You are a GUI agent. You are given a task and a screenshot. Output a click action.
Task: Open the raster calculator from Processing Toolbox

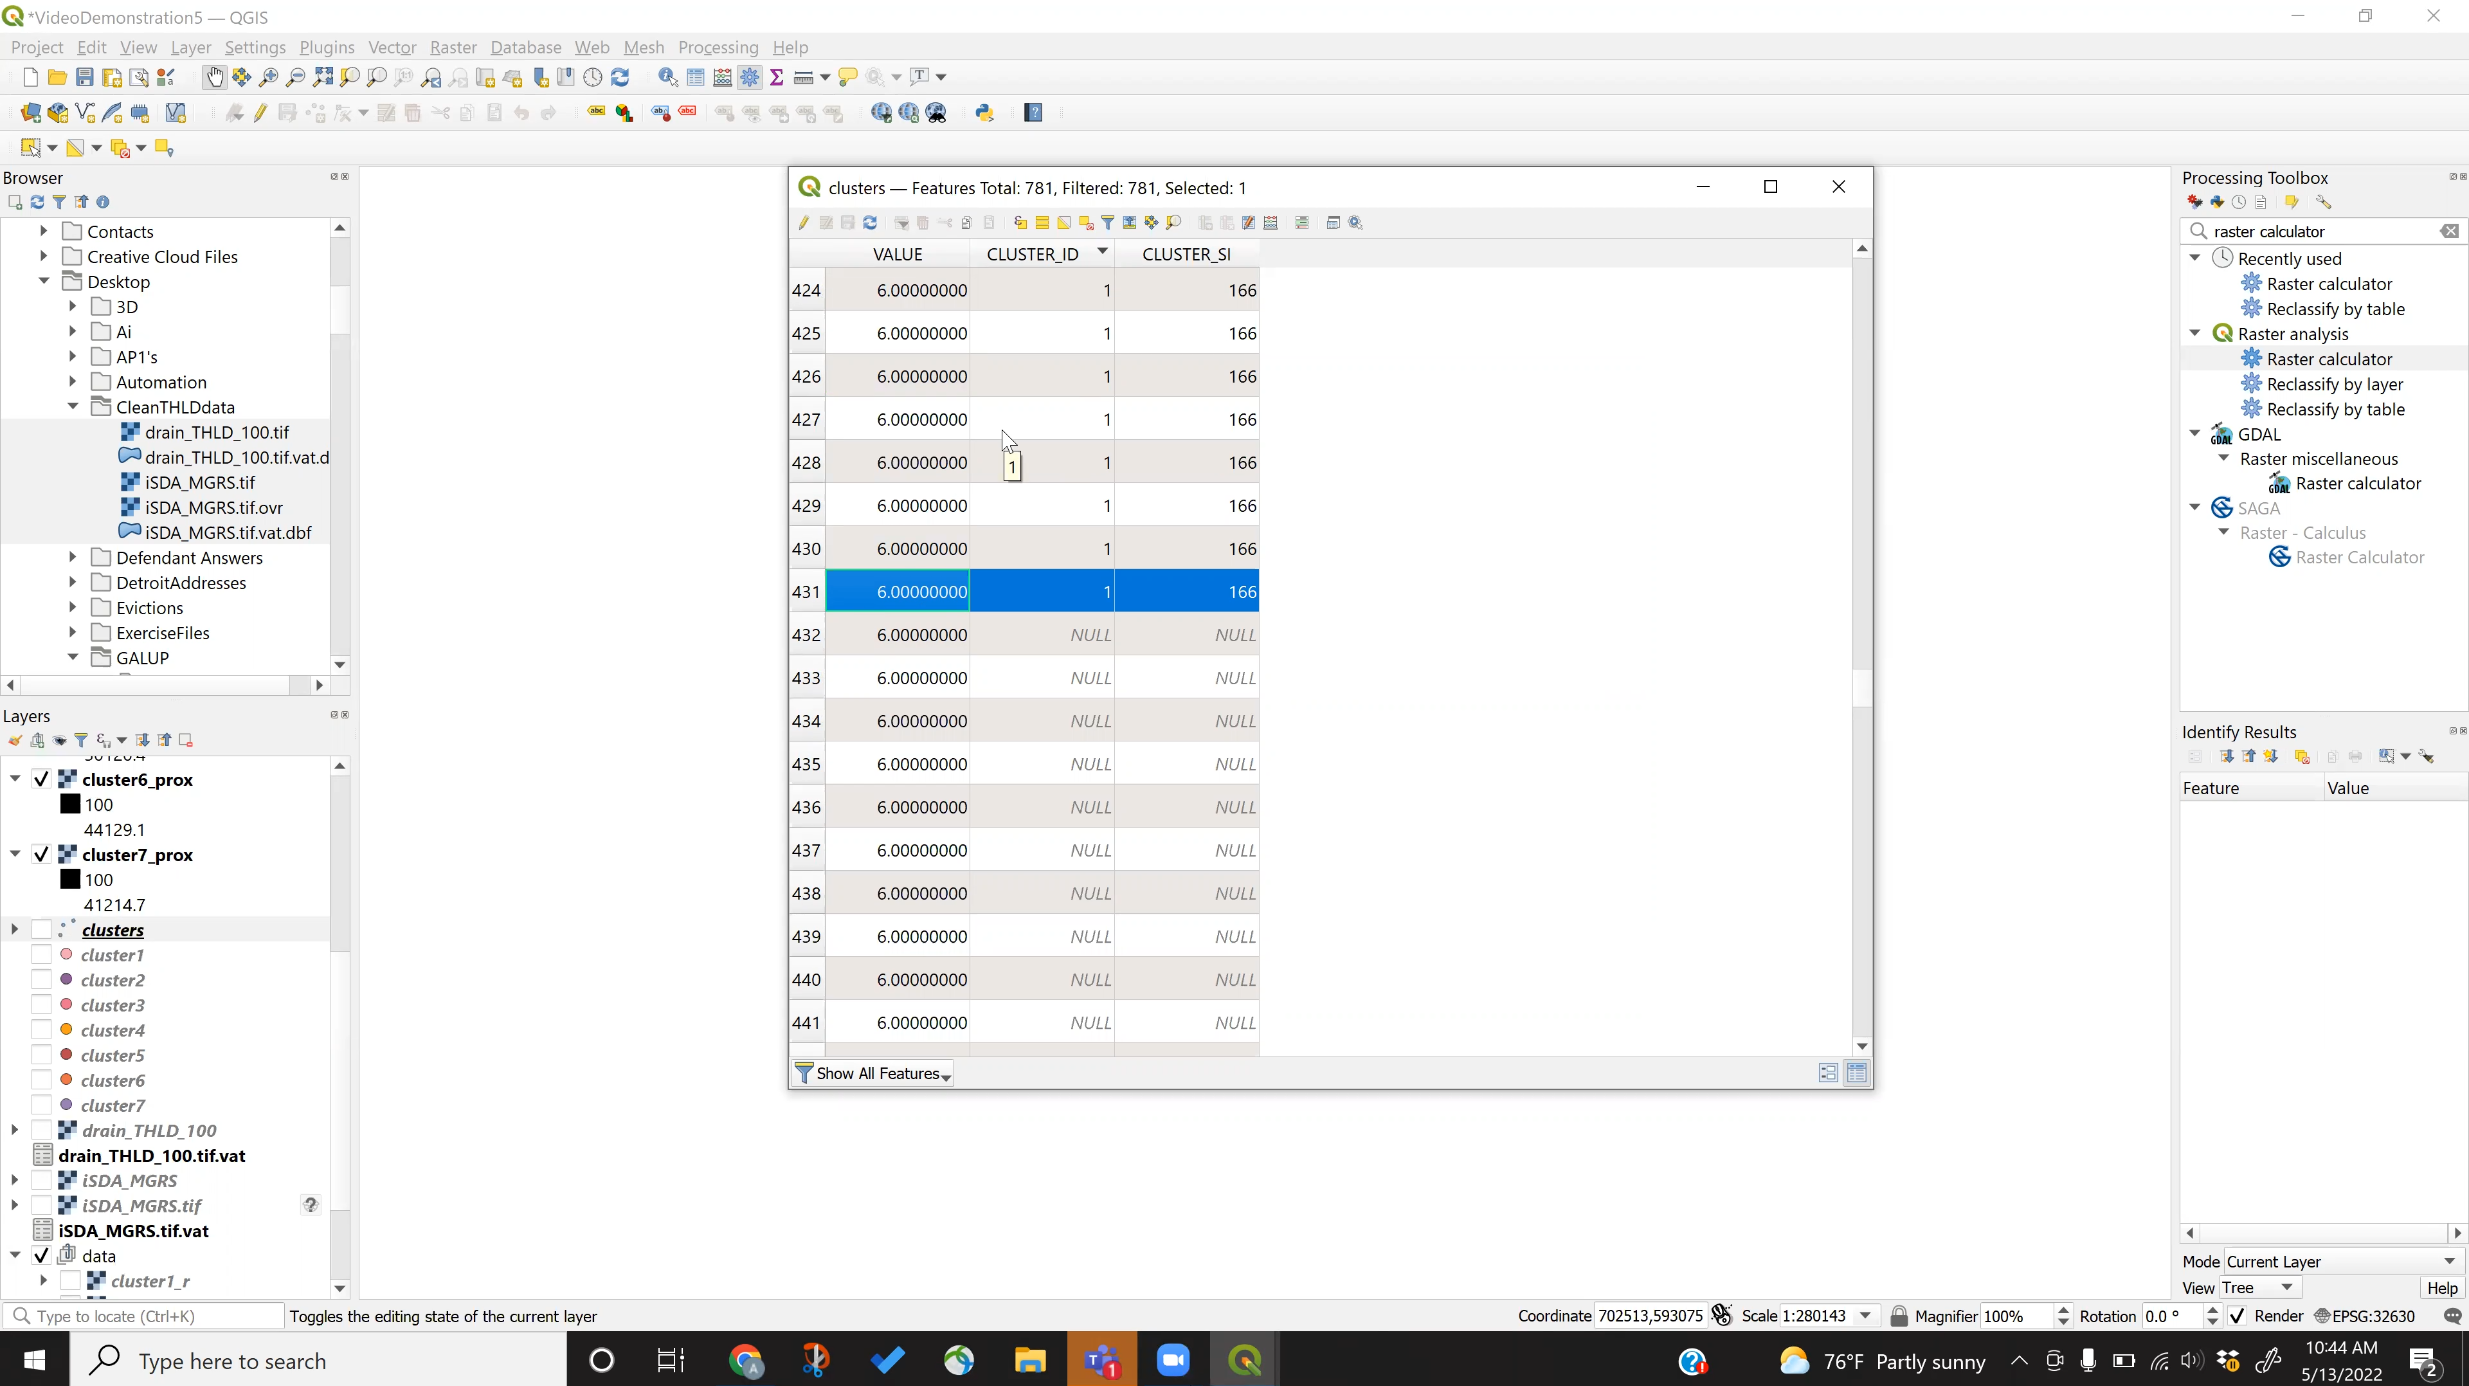(2330, 358)
